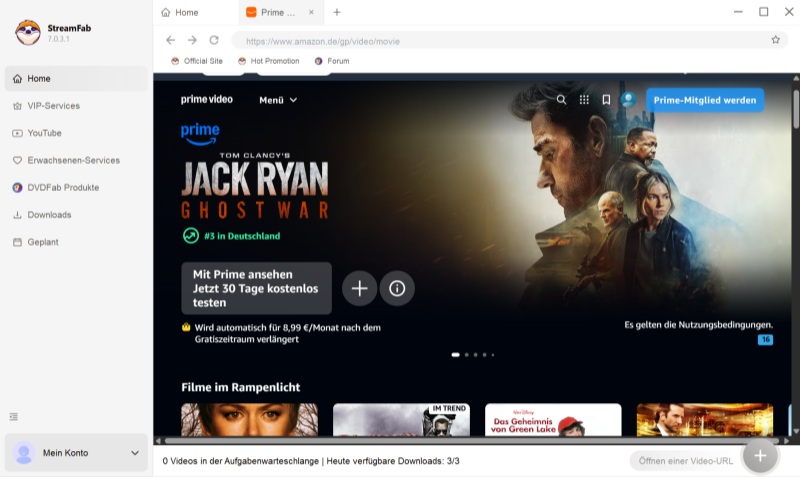The image size is (800, 477).
Task: Click the 8,99 €/Monat renewal notice text
Action: (x=287, y=333)
